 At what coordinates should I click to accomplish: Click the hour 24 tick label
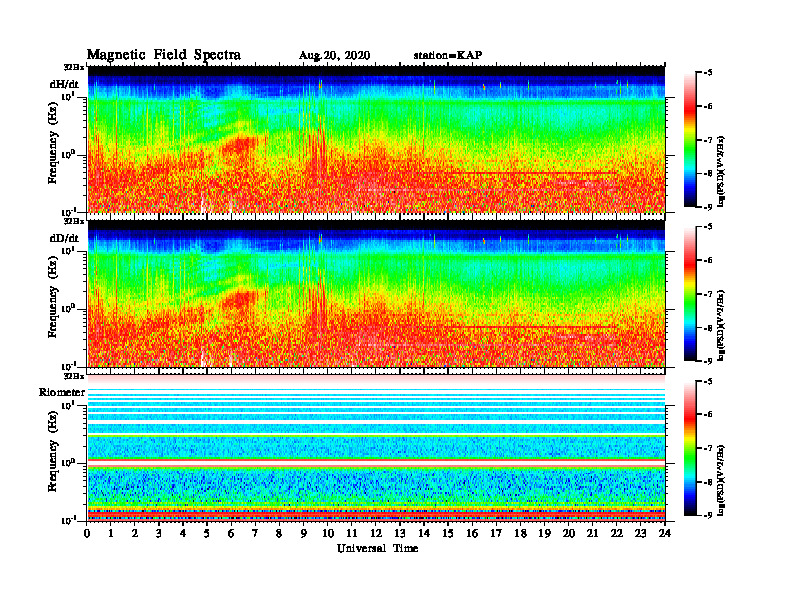(x=664, y=533)
